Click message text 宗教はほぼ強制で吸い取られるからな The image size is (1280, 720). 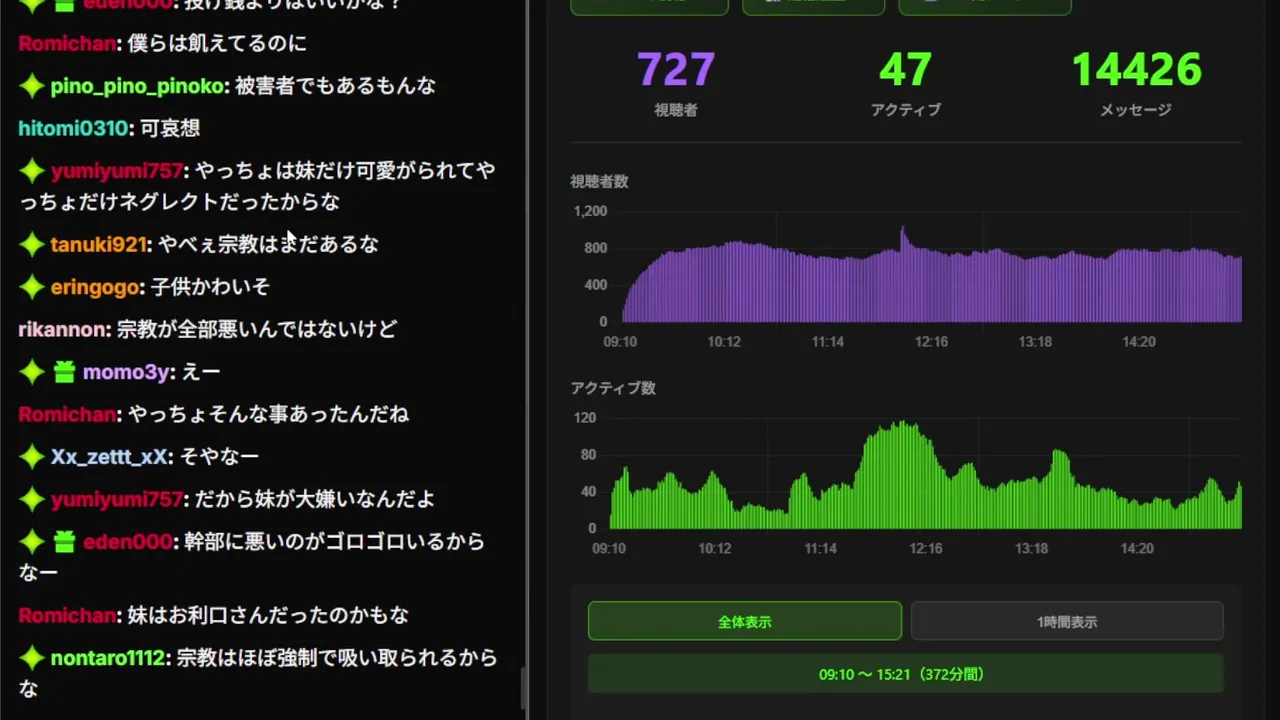coord(258,673)
